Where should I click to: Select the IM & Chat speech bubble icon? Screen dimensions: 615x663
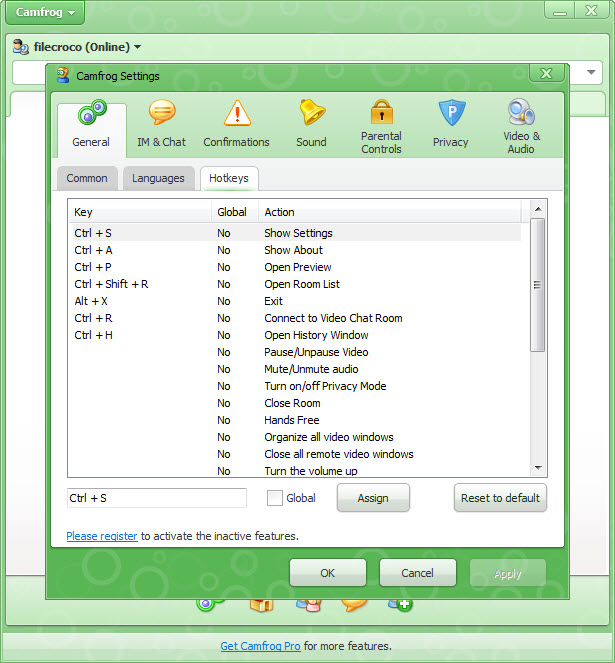tap(162, 112)
